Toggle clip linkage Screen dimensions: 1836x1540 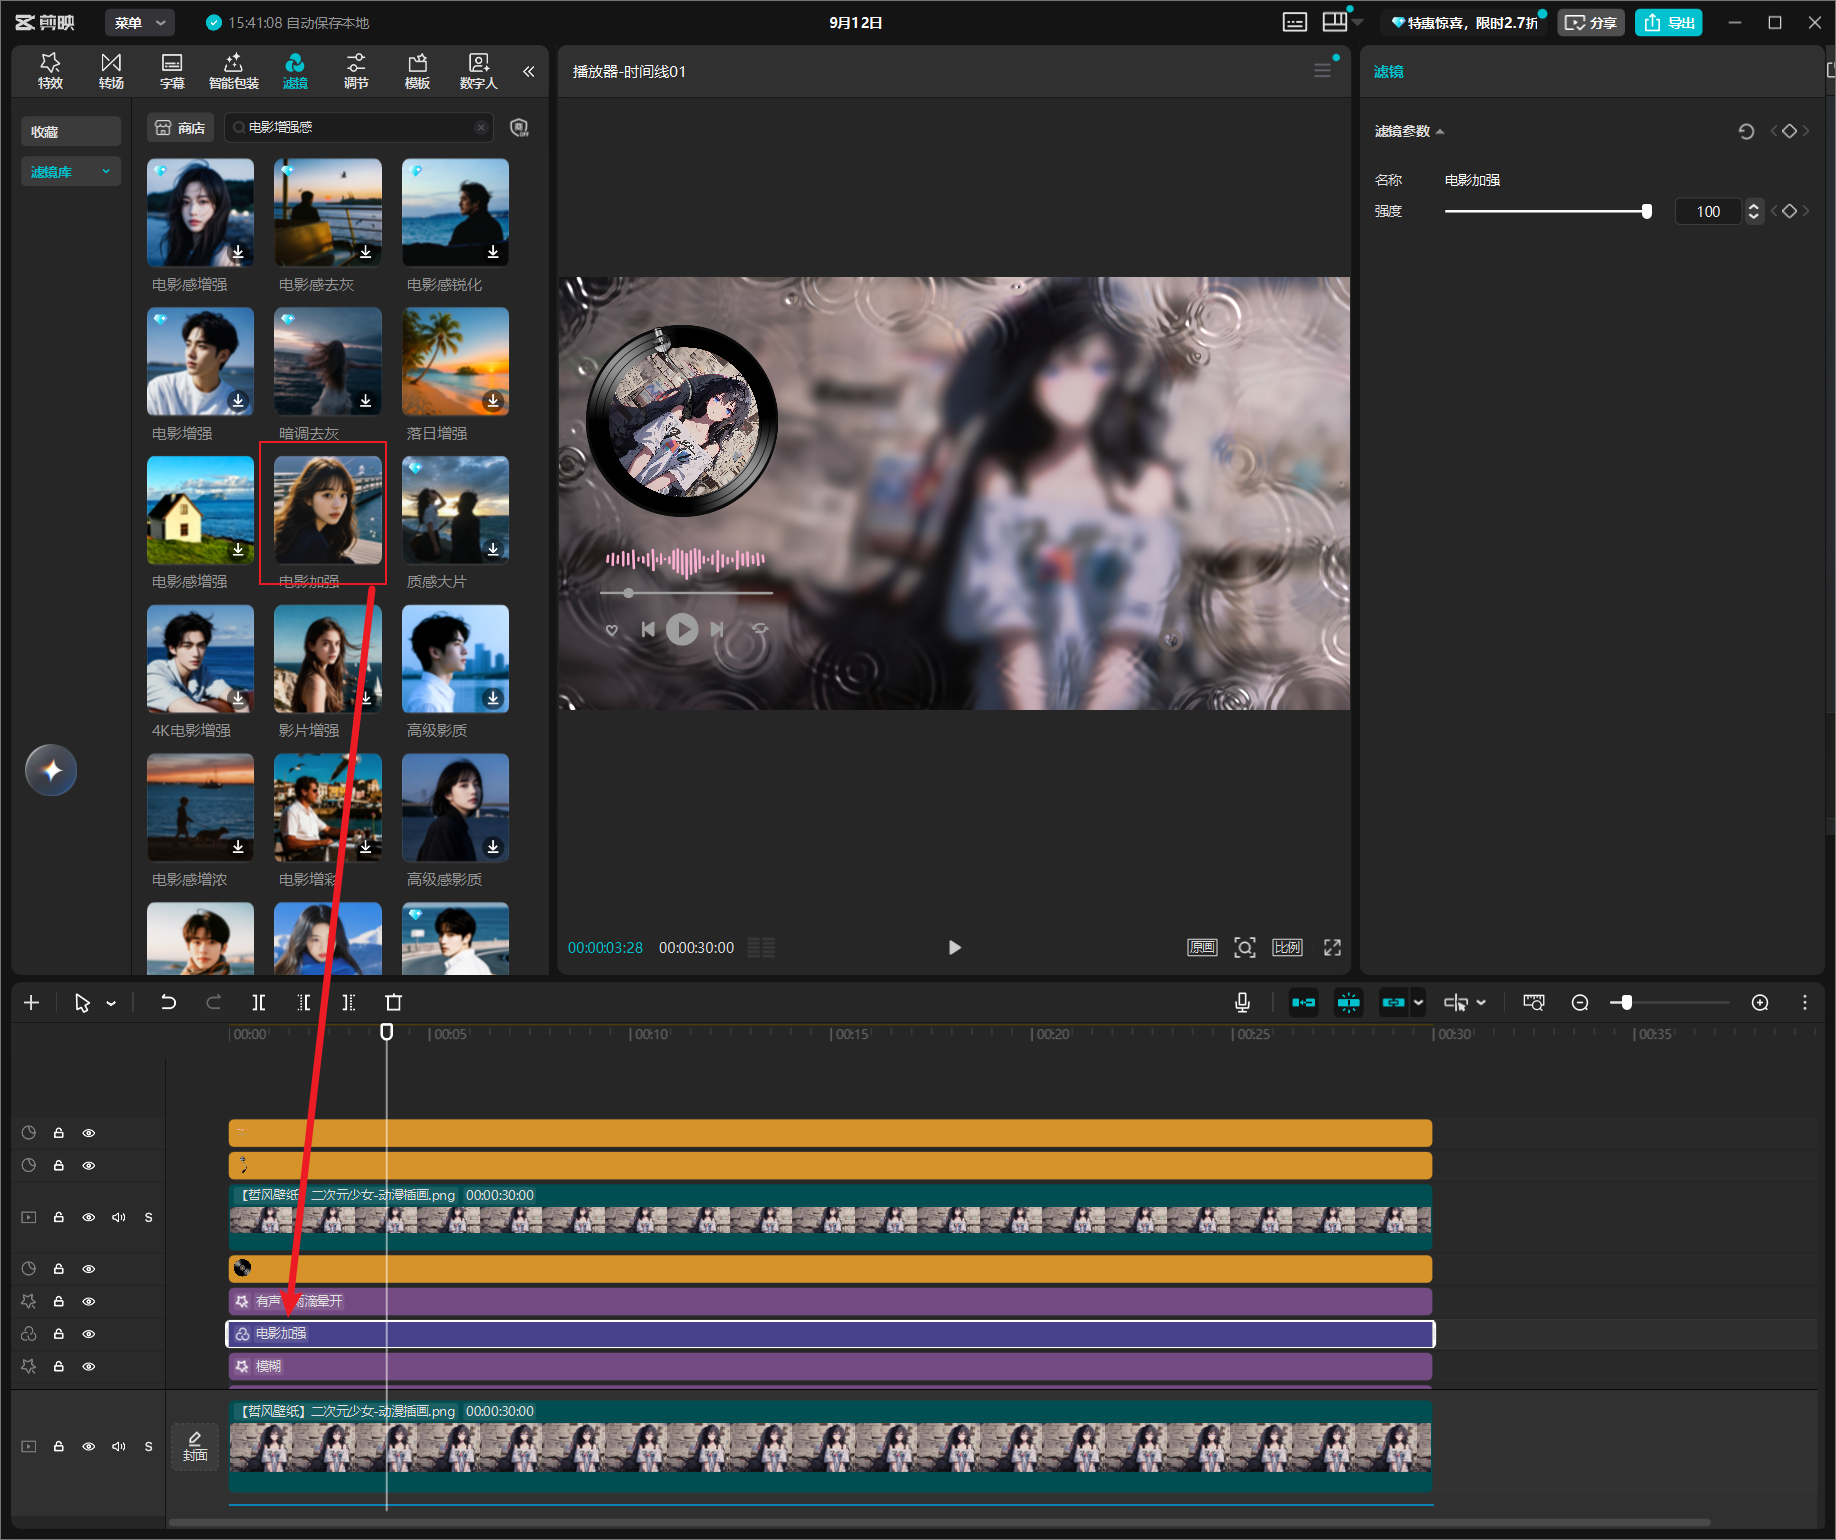pos(1394,1002)
